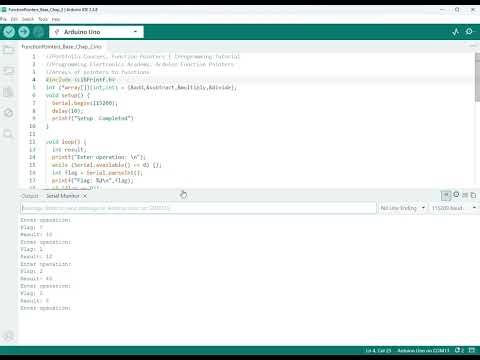The image size is (480, 360).
Task: Select the Serial Monitor tab
Action: coord(63,196)
